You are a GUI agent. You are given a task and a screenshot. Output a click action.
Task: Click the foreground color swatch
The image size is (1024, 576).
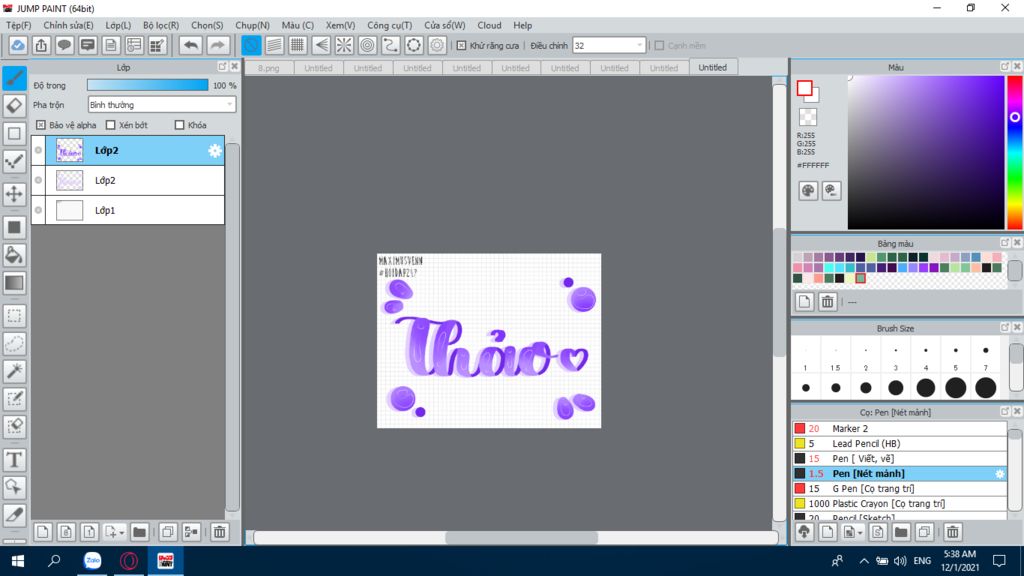point(805,88)
